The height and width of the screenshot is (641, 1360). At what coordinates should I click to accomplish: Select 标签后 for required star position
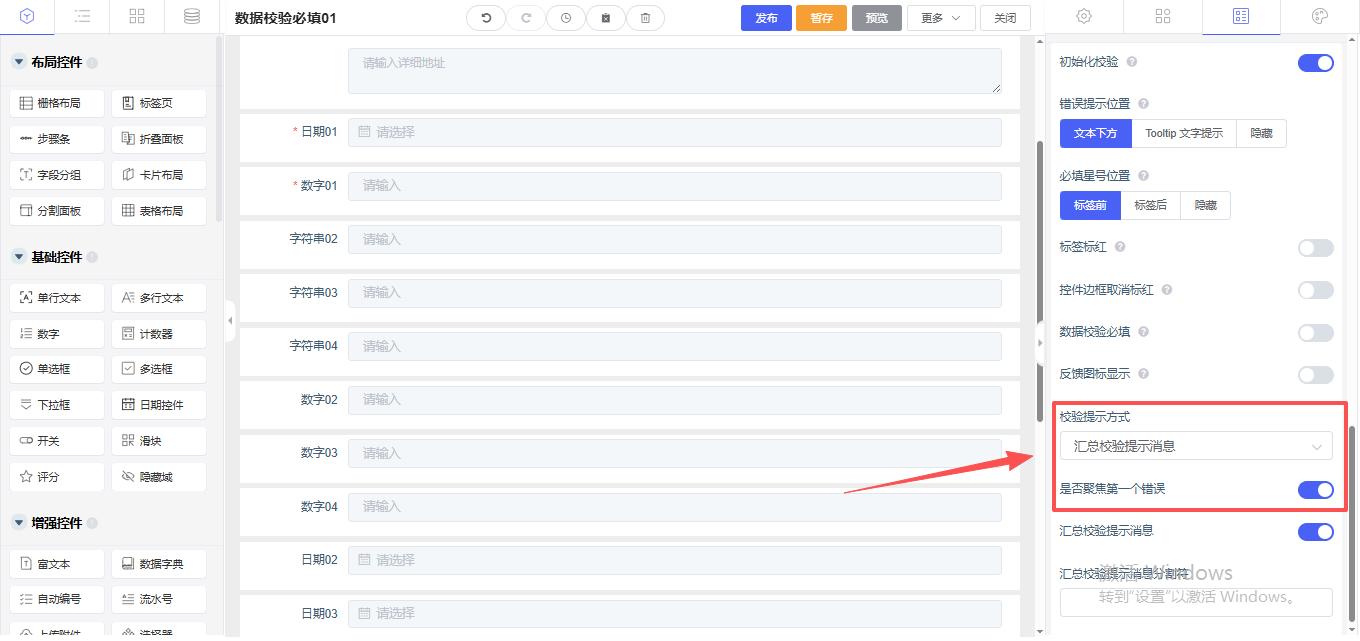[1150, 205]
